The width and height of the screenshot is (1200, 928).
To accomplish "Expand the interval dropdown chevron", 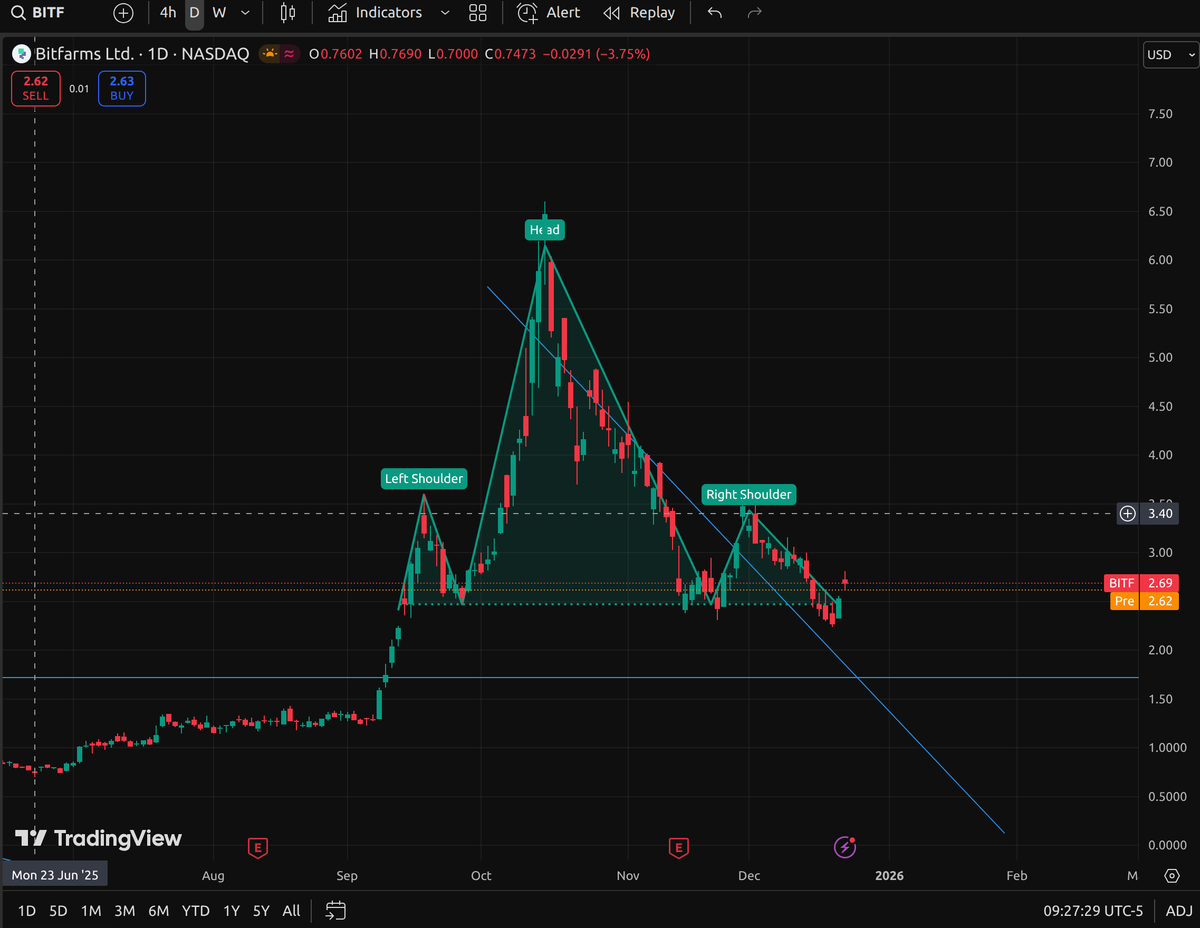I will point(244,13).
